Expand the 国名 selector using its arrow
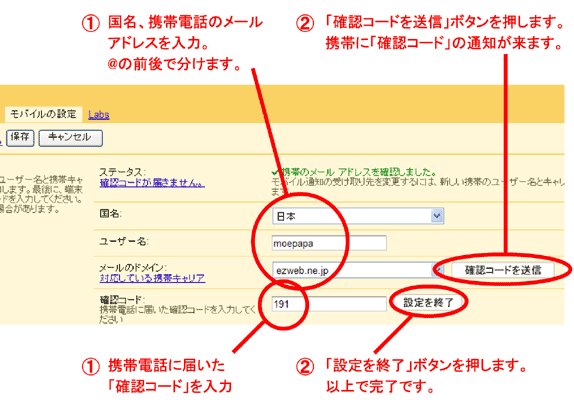 pyautogui.click(x=437, y=216)
